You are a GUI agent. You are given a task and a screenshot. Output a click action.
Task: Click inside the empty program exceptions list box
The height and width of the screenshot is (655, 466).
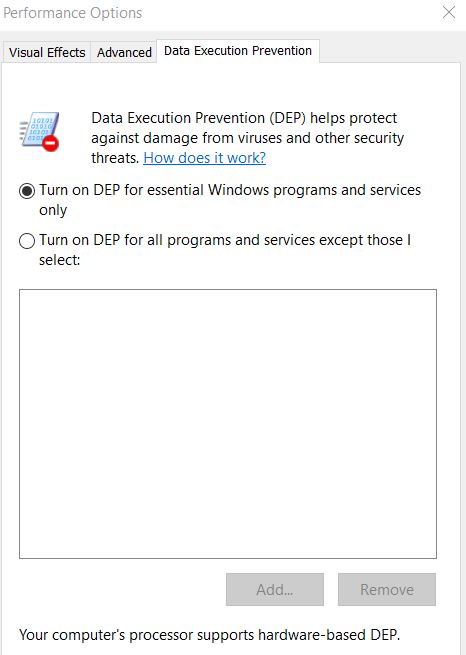(x=228, y=424)
